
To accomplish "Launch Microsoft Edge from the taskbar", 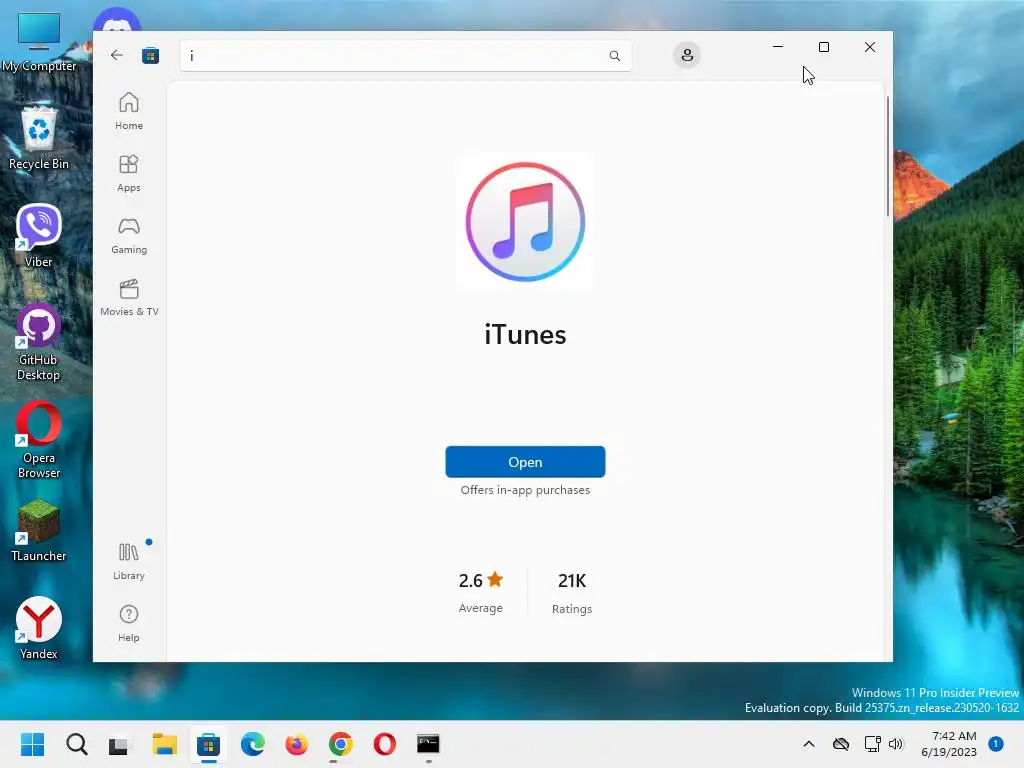I will click(253, 744).
